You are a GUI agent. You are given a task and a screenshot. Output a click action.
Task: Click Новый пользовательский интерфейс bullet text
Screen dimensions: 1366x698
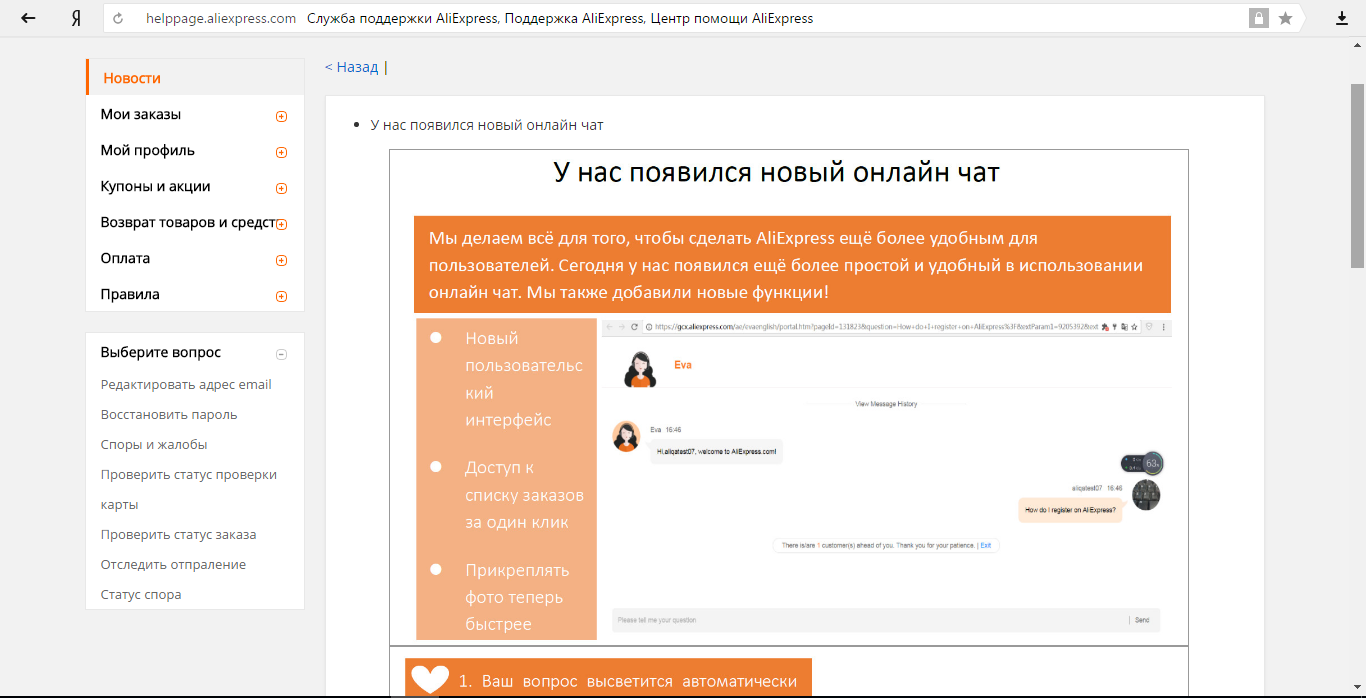524,379
